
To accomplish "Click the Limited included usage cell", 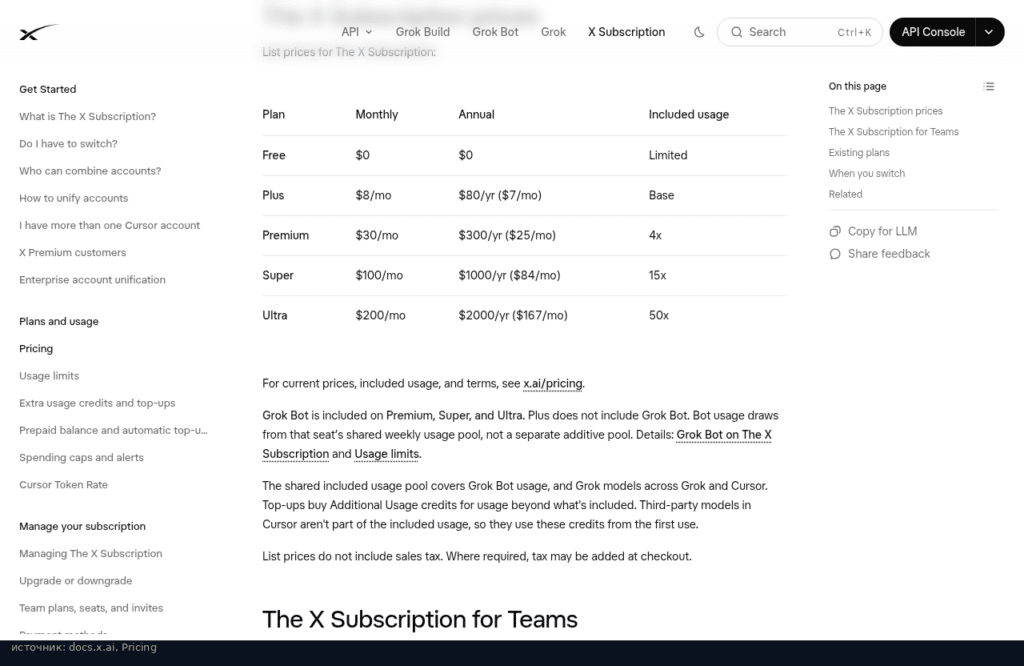I will (667, 155).
